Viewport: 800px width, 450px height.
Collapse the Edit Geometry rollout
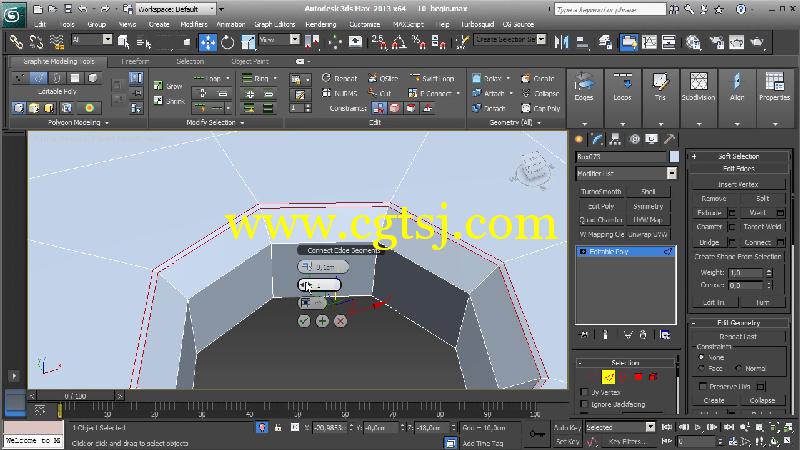738,323
